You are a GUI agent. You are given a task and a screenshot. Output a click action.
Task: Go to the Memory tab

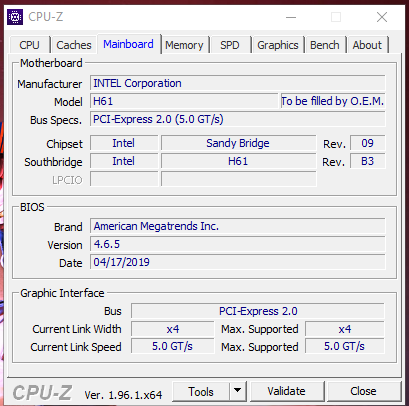[184, 45]
